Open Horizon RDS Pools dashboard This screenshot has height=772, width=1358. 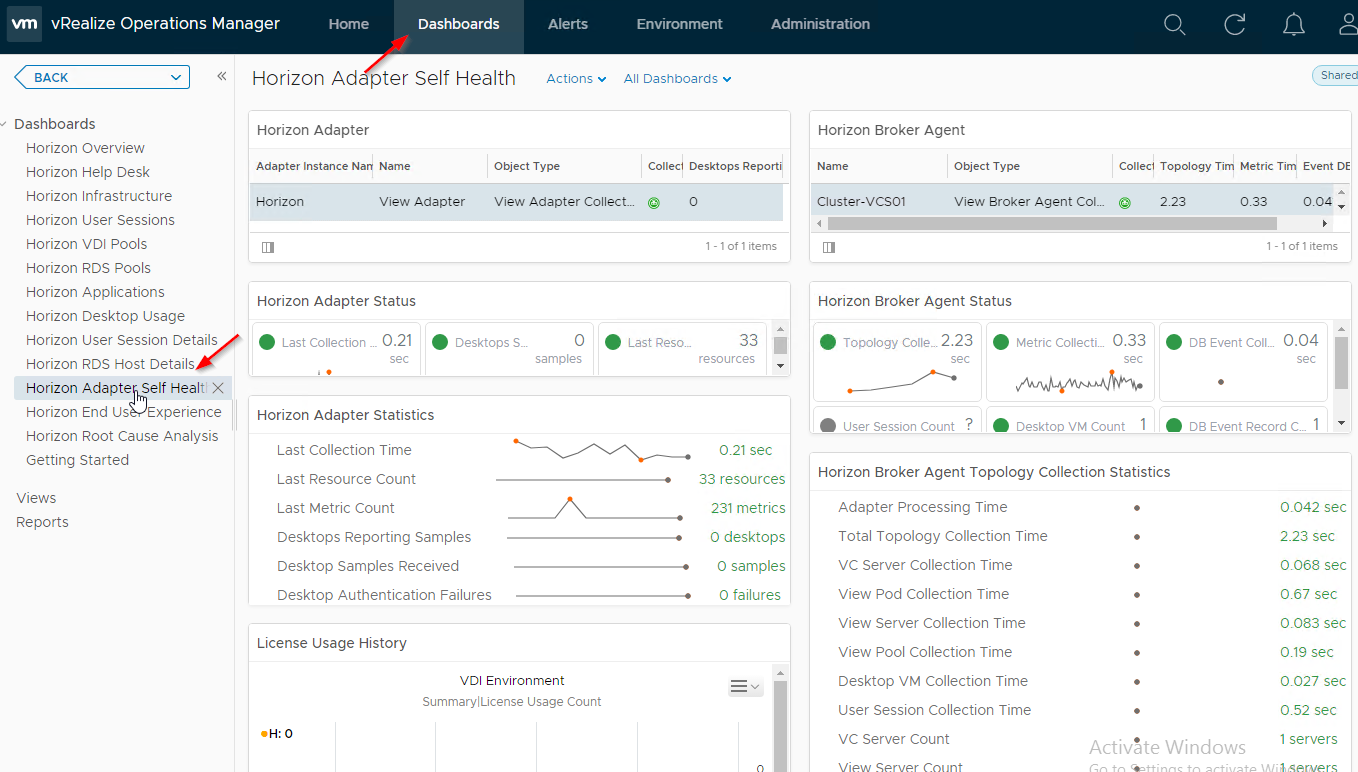click(x=88, y=268)
